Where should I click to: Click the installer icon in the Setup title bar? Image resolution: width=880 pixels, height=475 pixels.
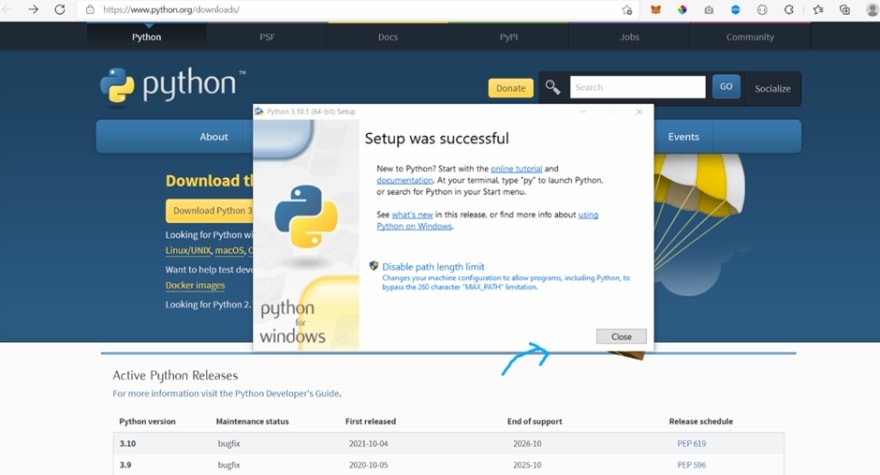pyautogui.click(x=259, y=112)
